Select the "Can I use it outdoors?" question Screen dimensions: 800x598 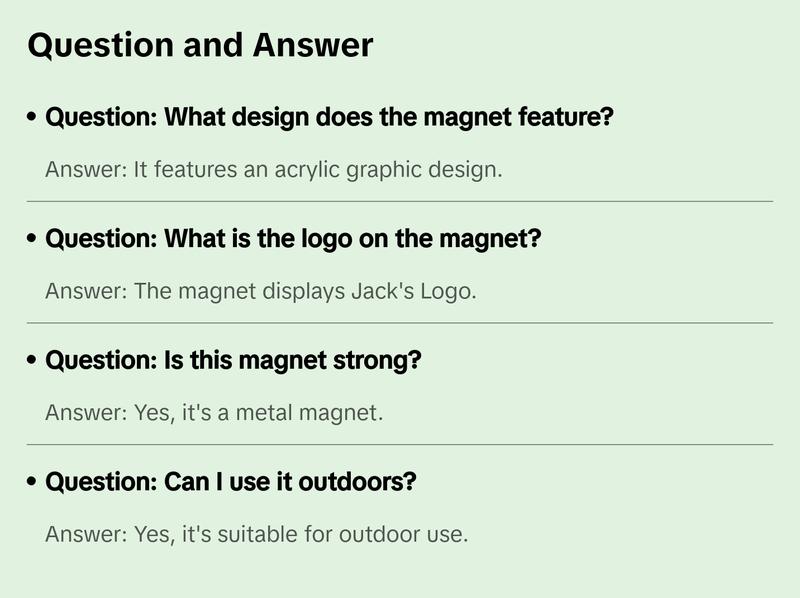(x=231, y=482)
